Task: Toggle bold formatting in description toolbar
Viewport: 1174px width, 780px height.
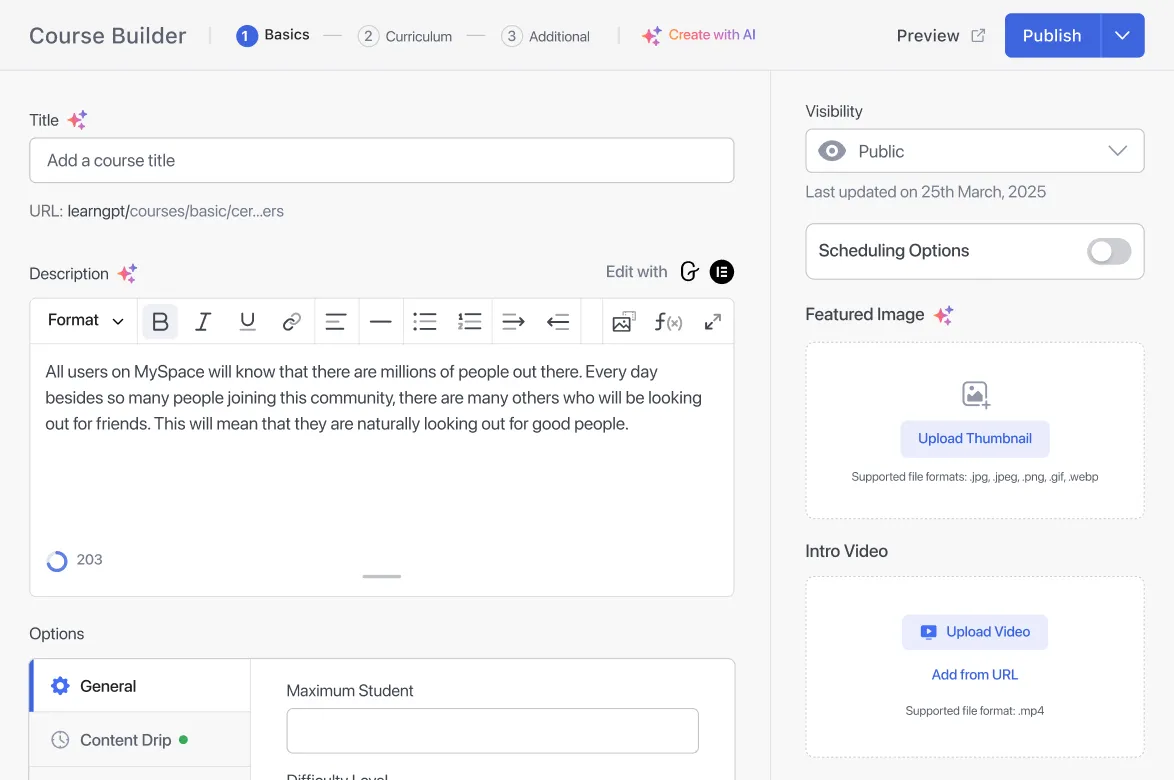Action: coord(160,322)
